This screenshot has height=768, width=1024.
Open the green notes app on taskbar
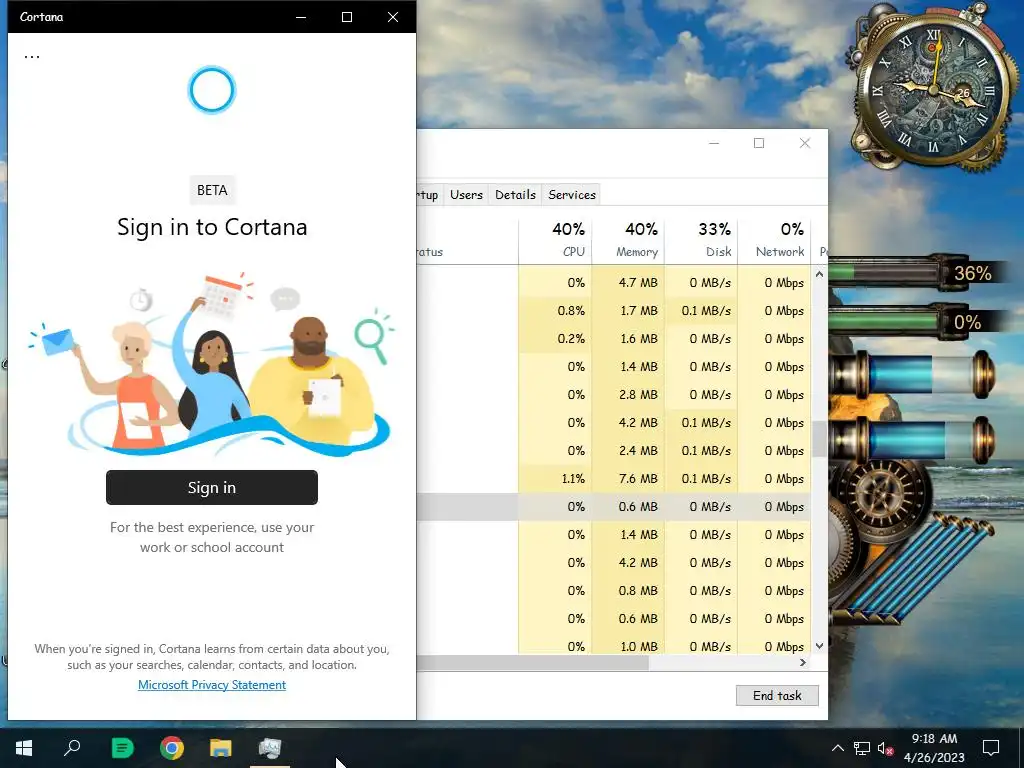(x=122, y=748)
